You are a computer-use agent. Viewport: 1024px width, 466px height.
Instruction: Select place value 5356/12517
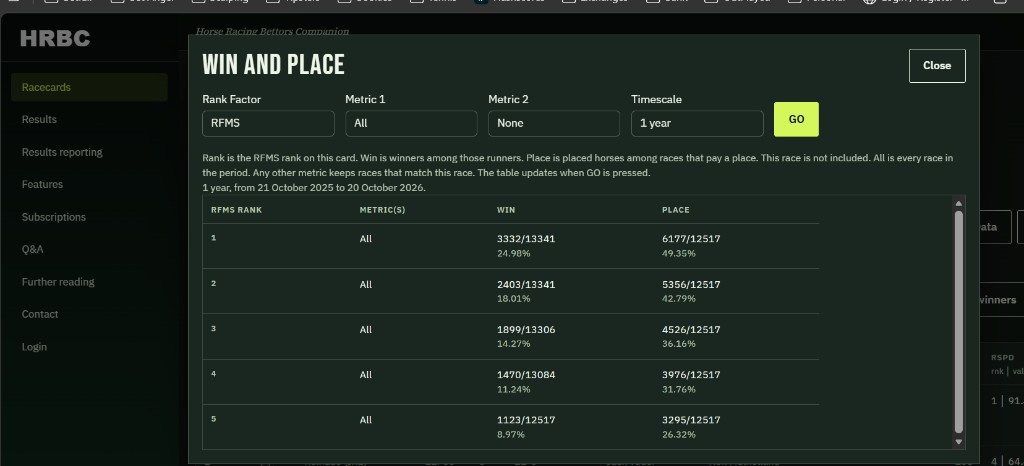pos(691,285)
